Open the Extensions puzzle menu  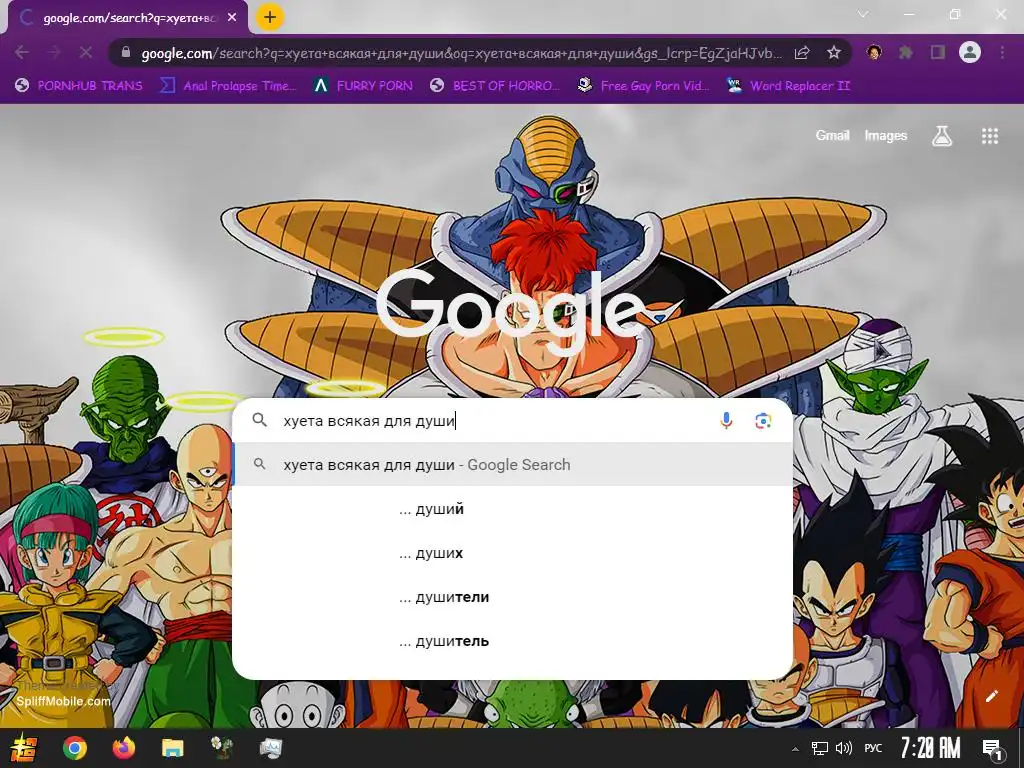point(906,52)
